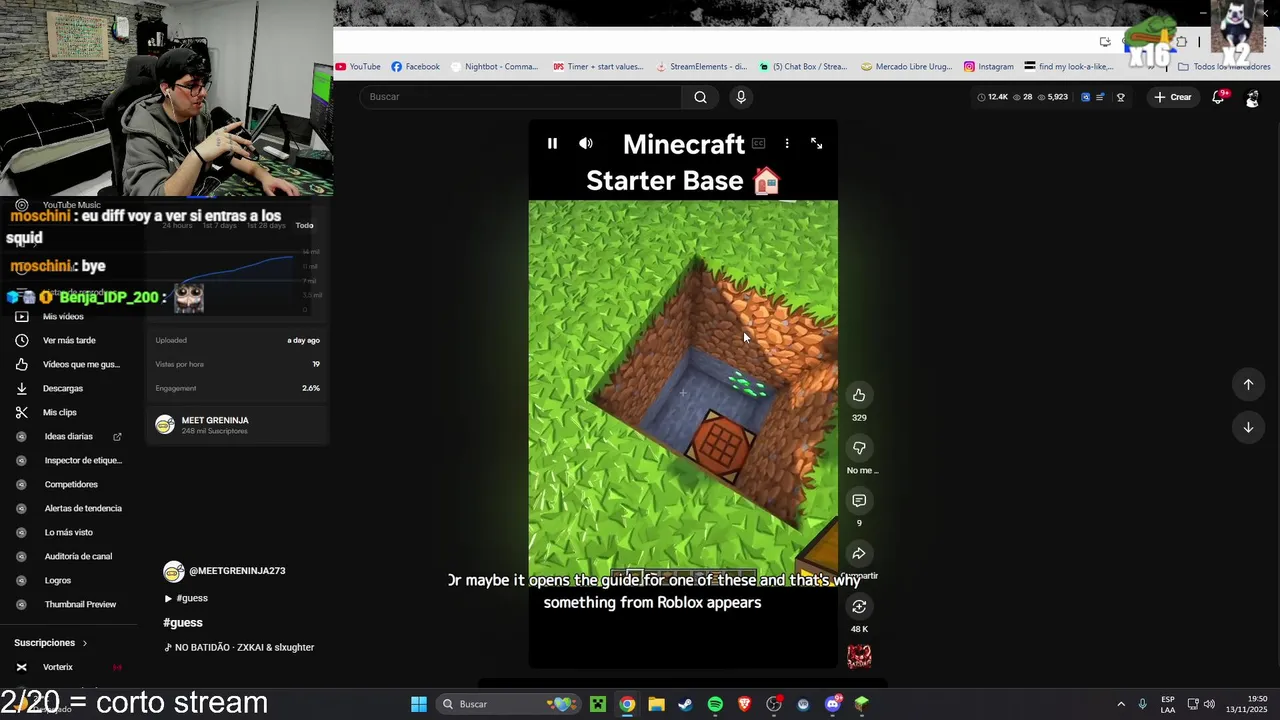Open the NO BATIDÃO sound link
1280x720 pixels.
click(x=239, y=648)
